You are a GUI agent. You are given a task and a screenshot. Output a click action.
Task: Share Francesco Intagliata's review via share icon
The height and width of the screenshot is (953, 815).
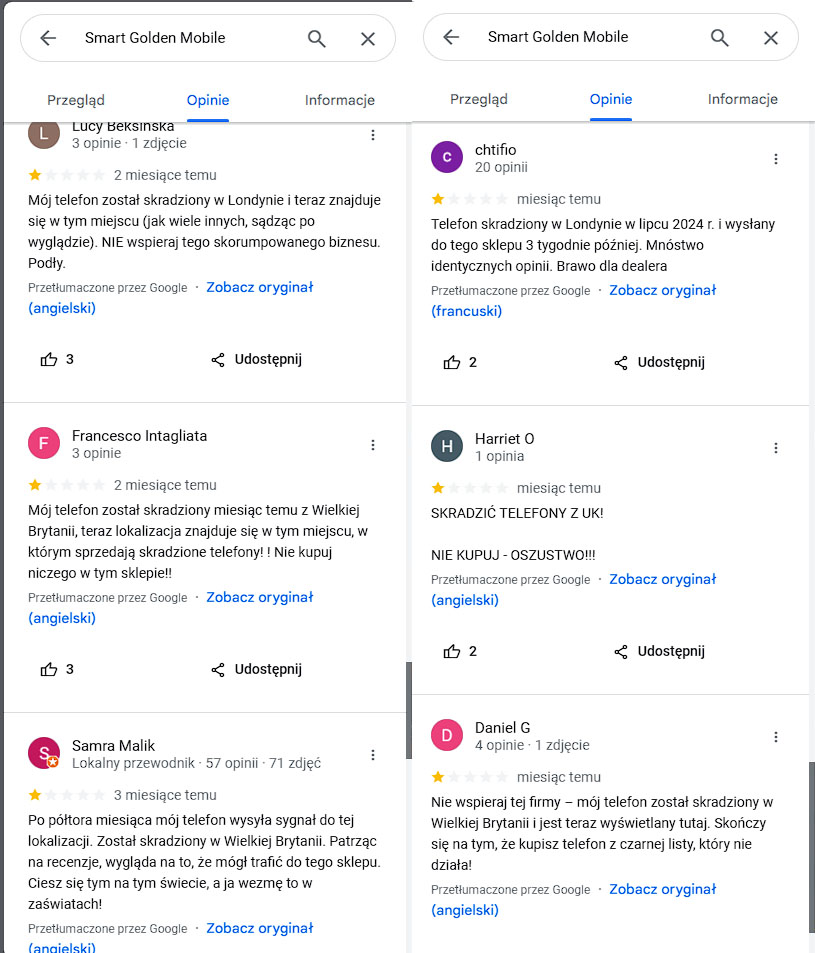[x=218, y=670]
